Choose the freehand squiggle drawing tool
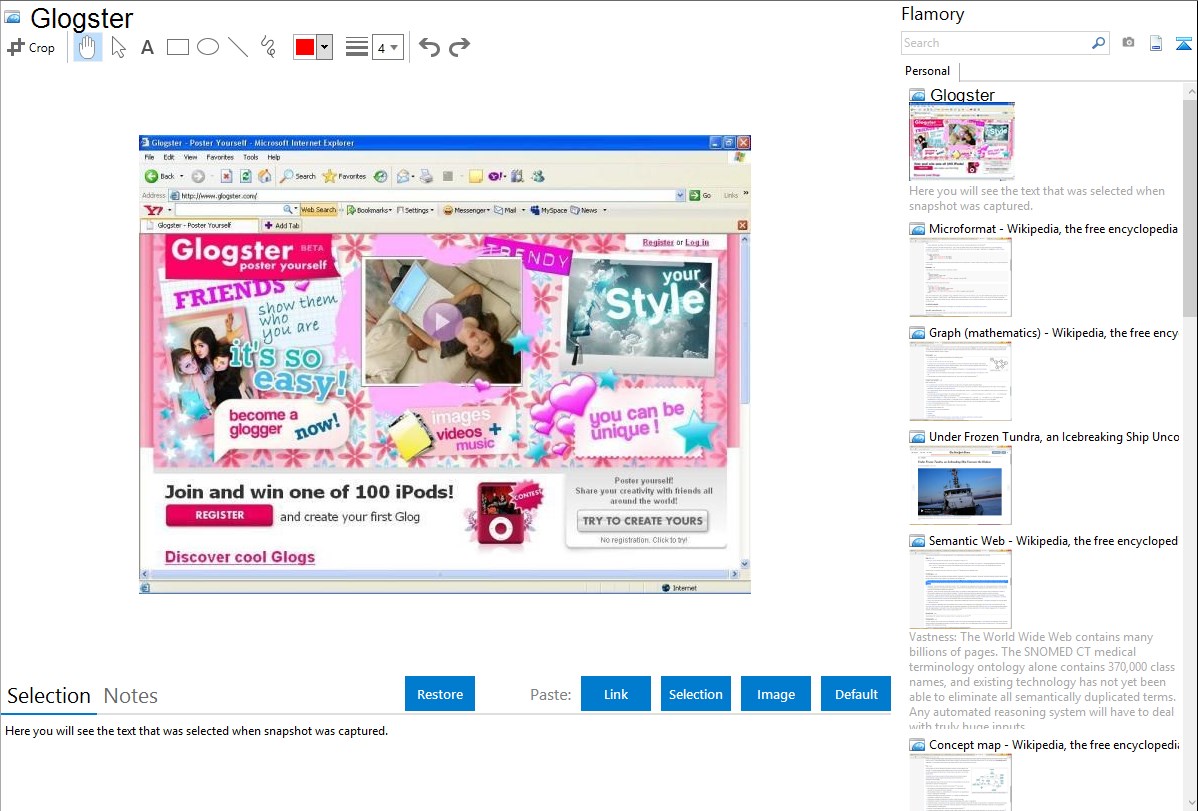The height and width of the screenshot is (811, 1198). click(268, 47)
